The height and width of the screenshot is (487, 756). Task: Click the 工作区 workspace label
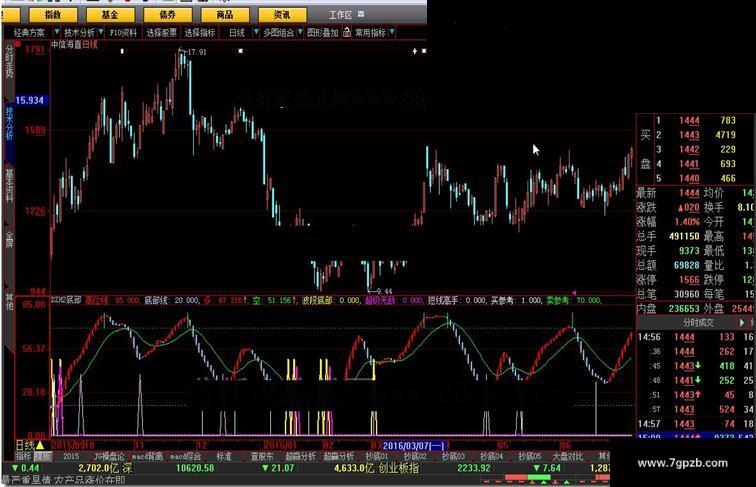[341, 15]
